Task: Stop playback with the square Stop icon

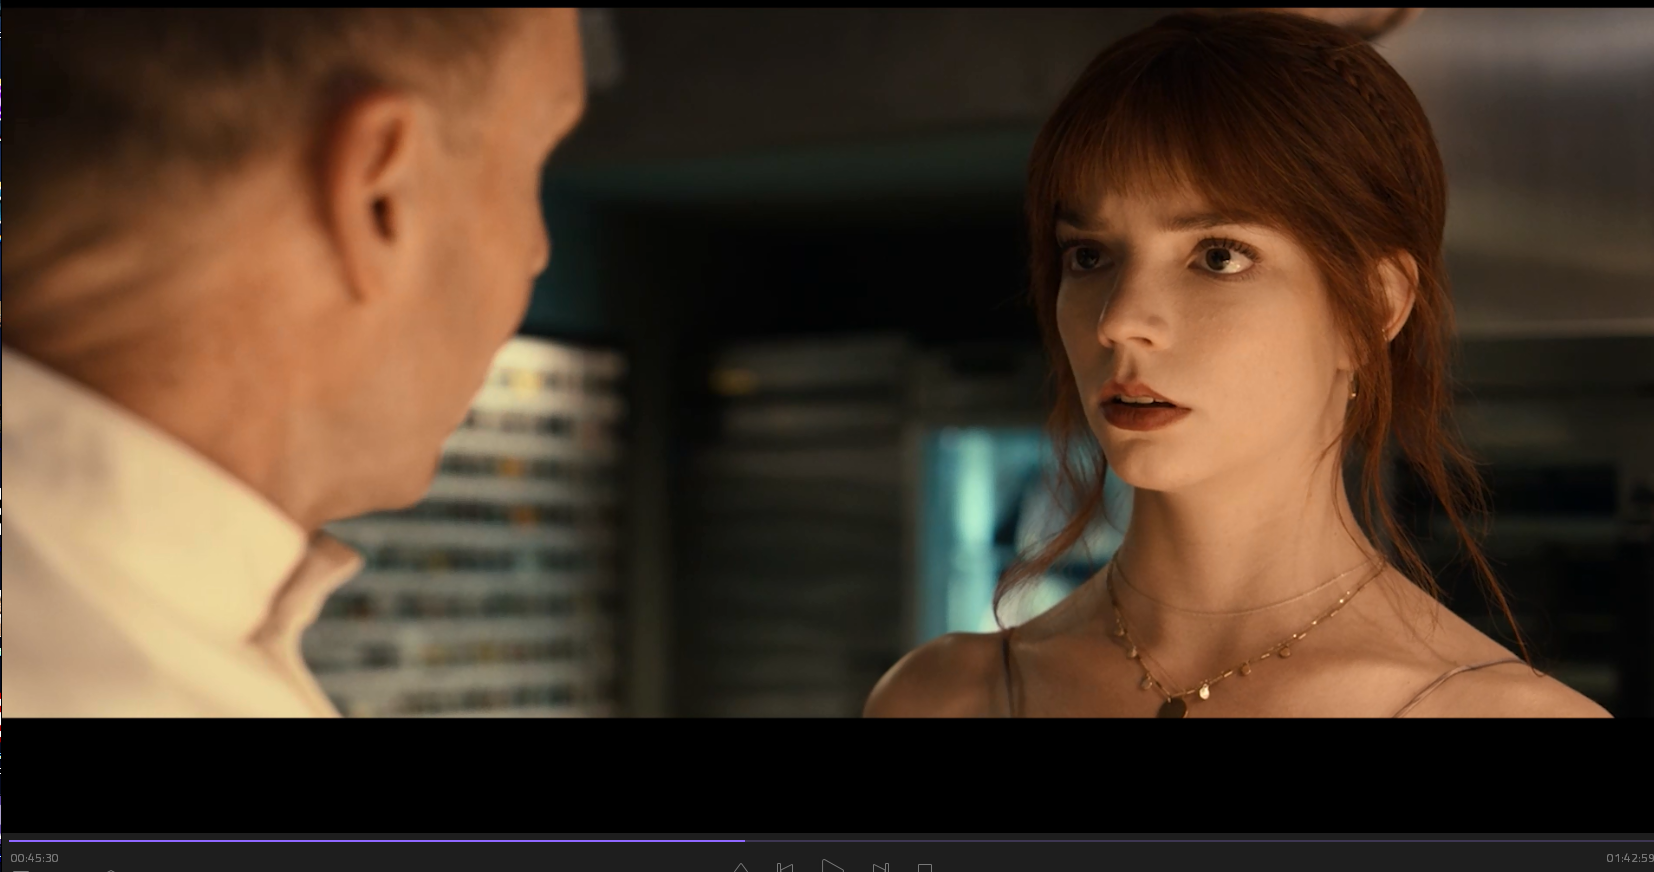Action: 925,868
